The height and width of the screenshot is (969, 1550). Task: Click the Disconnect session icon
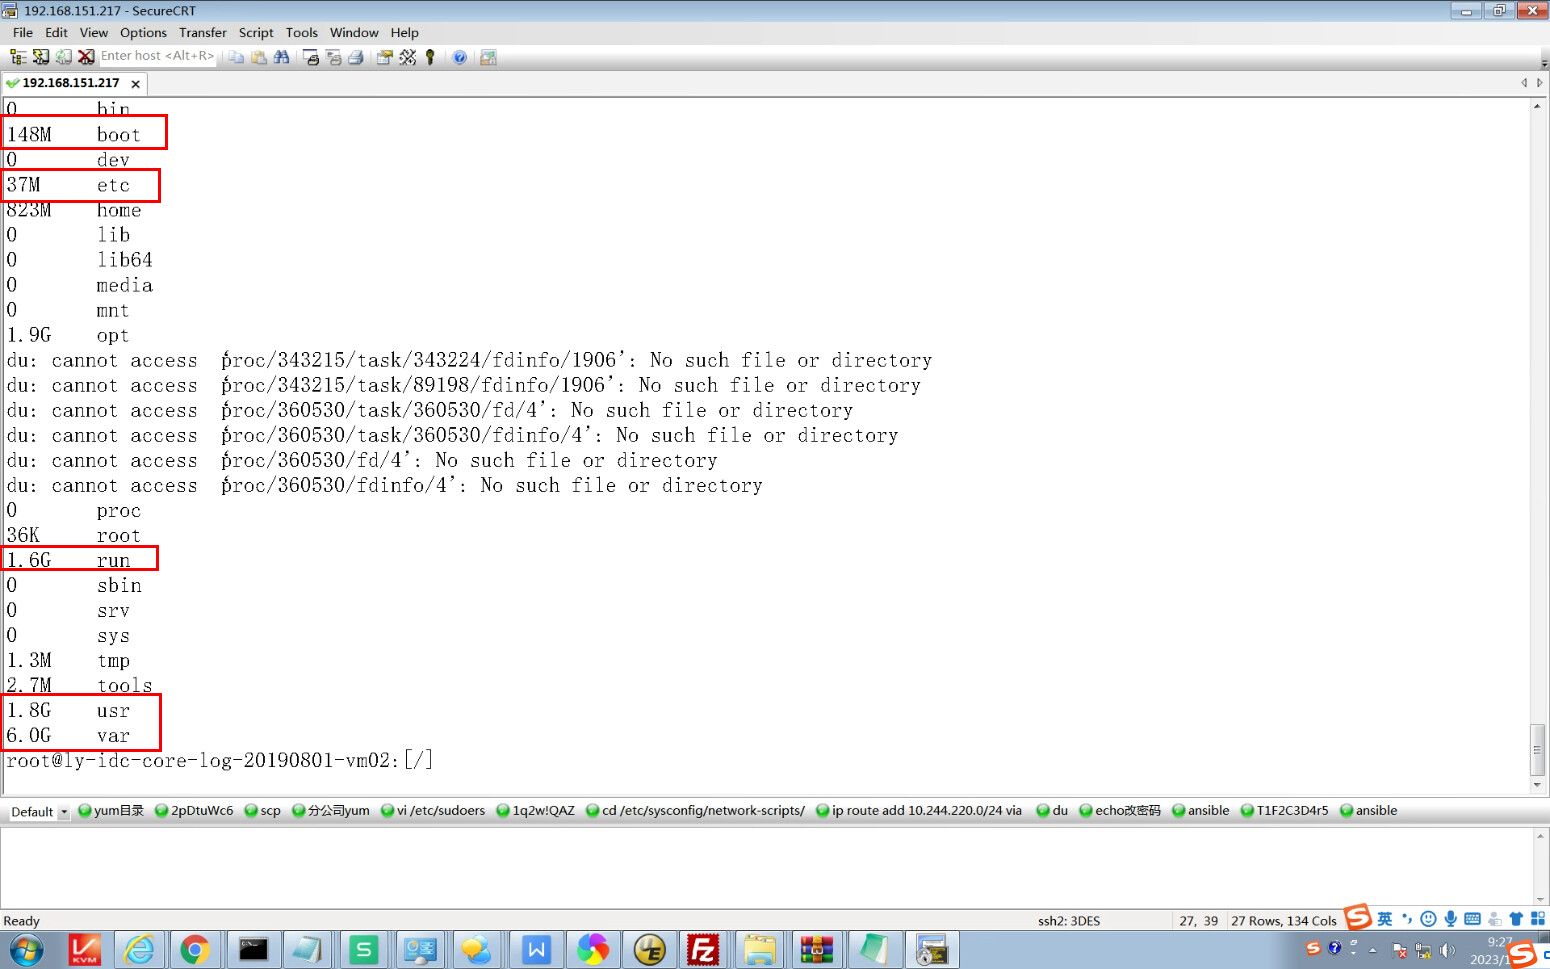(x=86, y=57)
